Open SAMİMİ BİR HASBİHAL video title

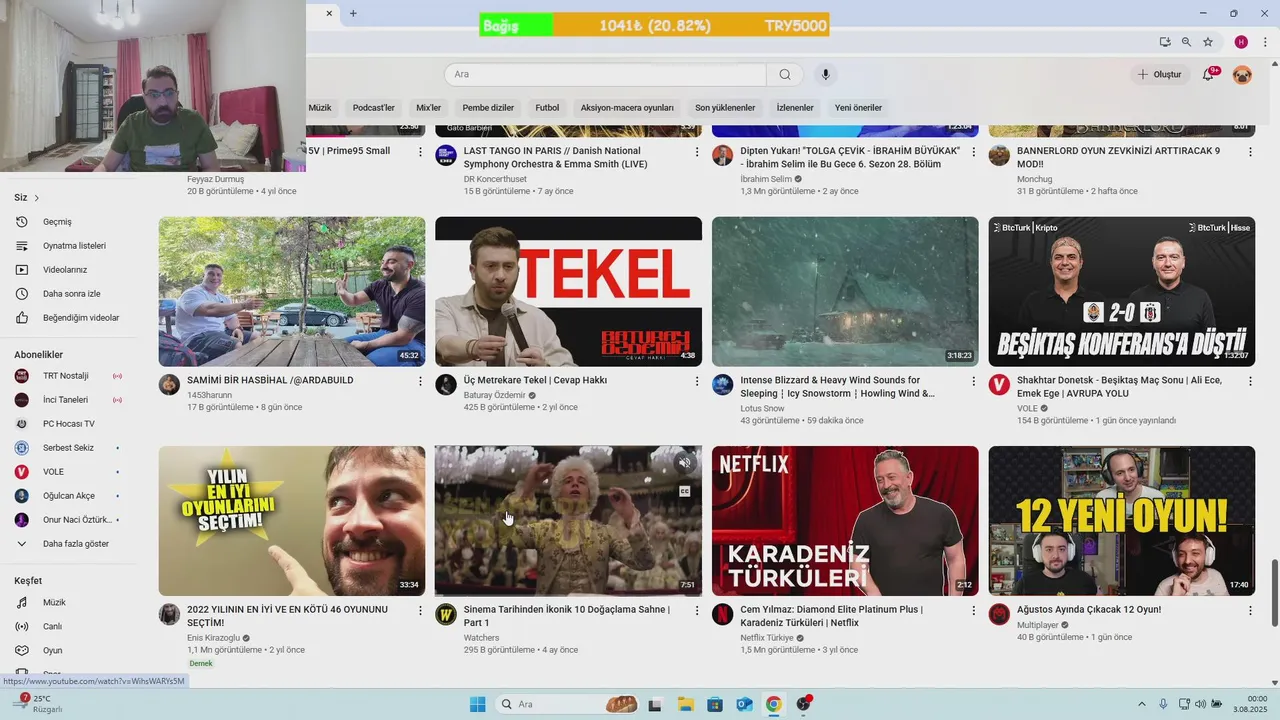click(x=270, y=380)
